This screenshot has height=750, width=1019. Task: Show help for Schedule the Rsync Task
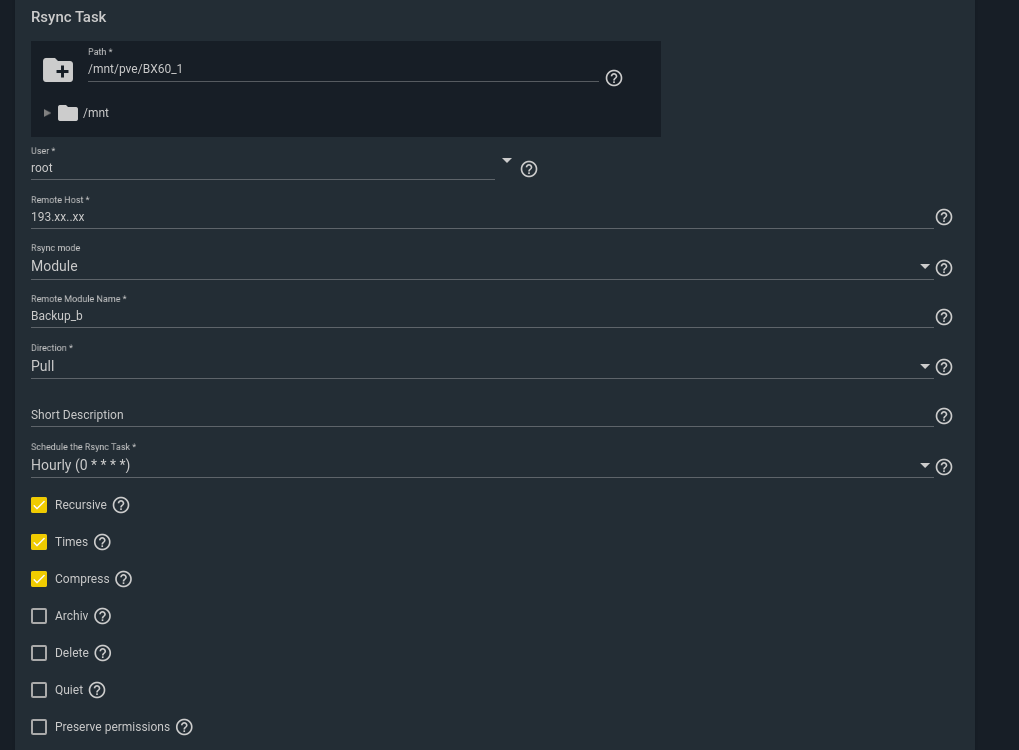point(944,467)
